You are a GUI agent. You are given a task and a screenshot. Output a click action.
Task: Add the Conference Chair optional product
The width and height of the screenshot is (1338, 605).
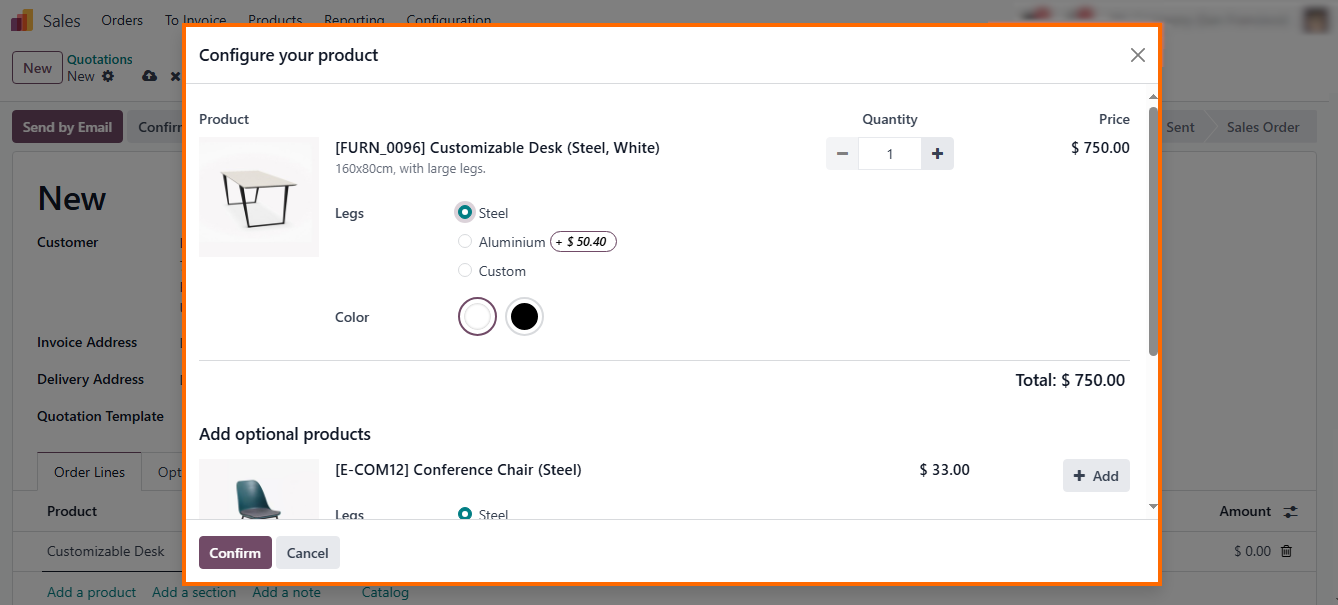point(1096,476)
